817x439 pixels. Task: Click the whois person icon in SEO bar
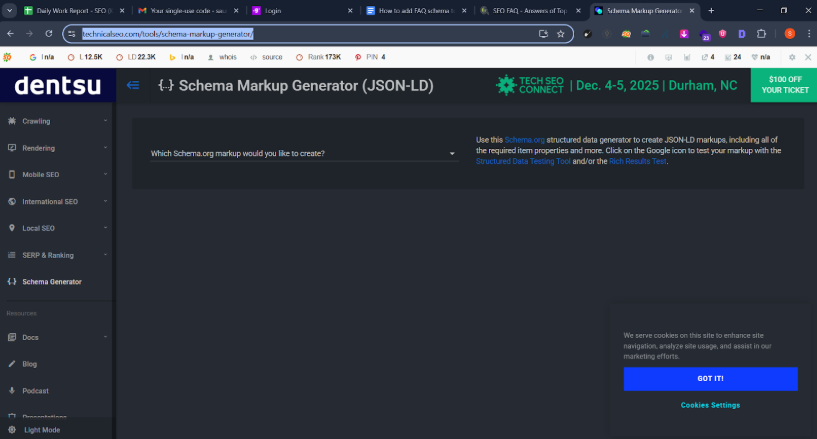pyautogui.click(x=238, y=57)
